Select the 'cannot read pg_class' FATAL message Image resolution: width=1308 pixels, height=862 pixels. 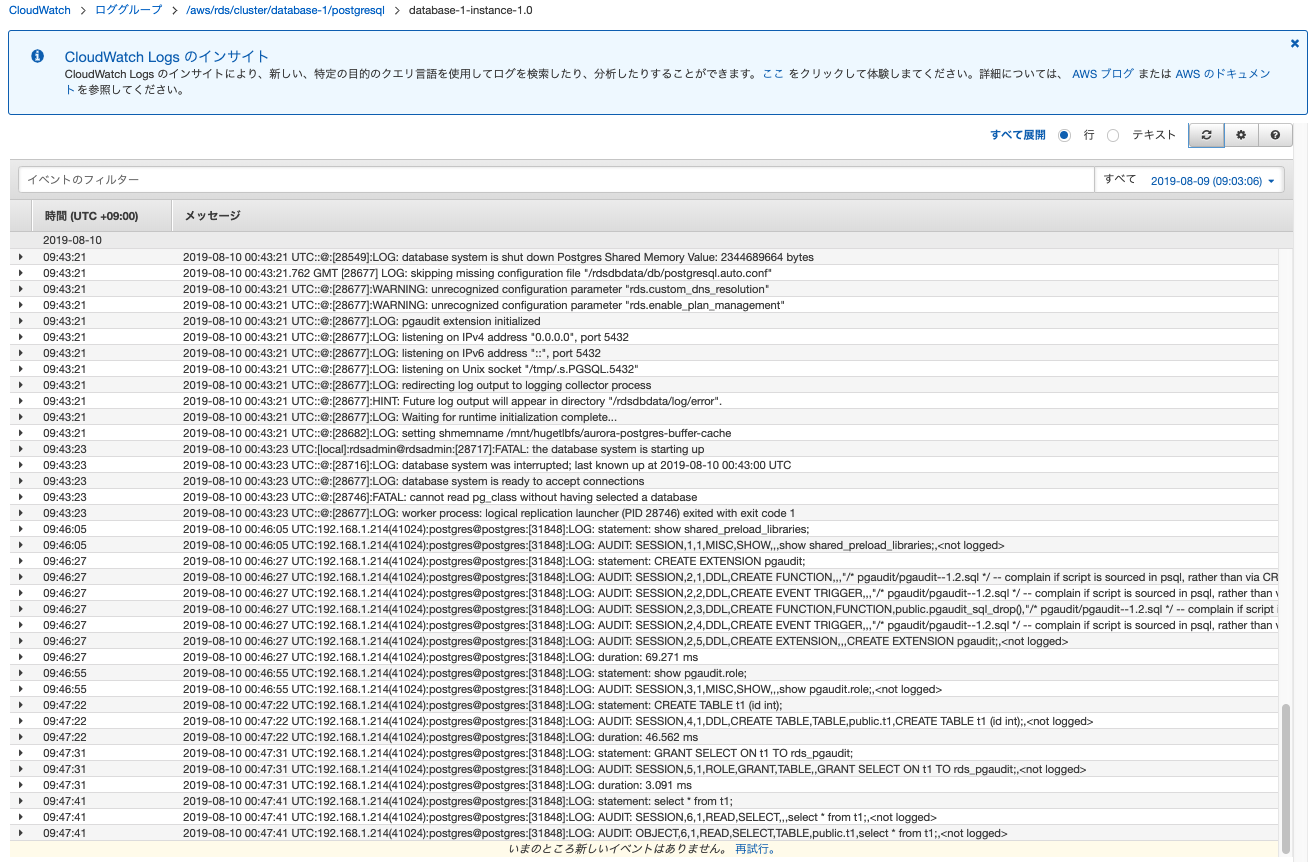point(440,497)
